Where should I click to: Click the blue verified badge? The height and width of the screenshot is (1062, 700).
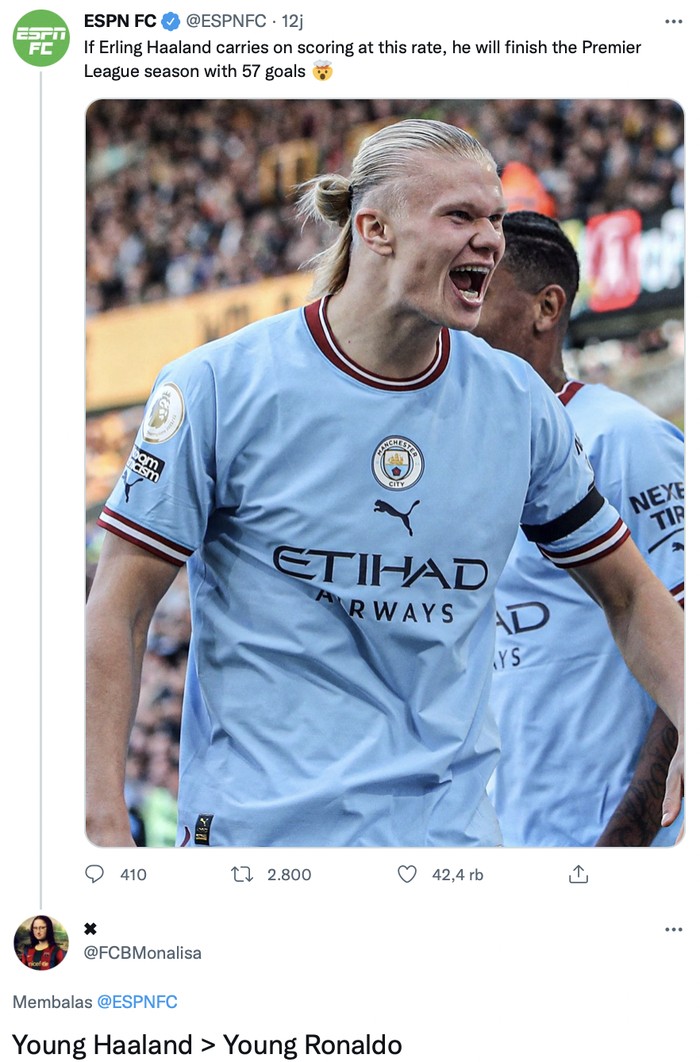tap(171, 21)
